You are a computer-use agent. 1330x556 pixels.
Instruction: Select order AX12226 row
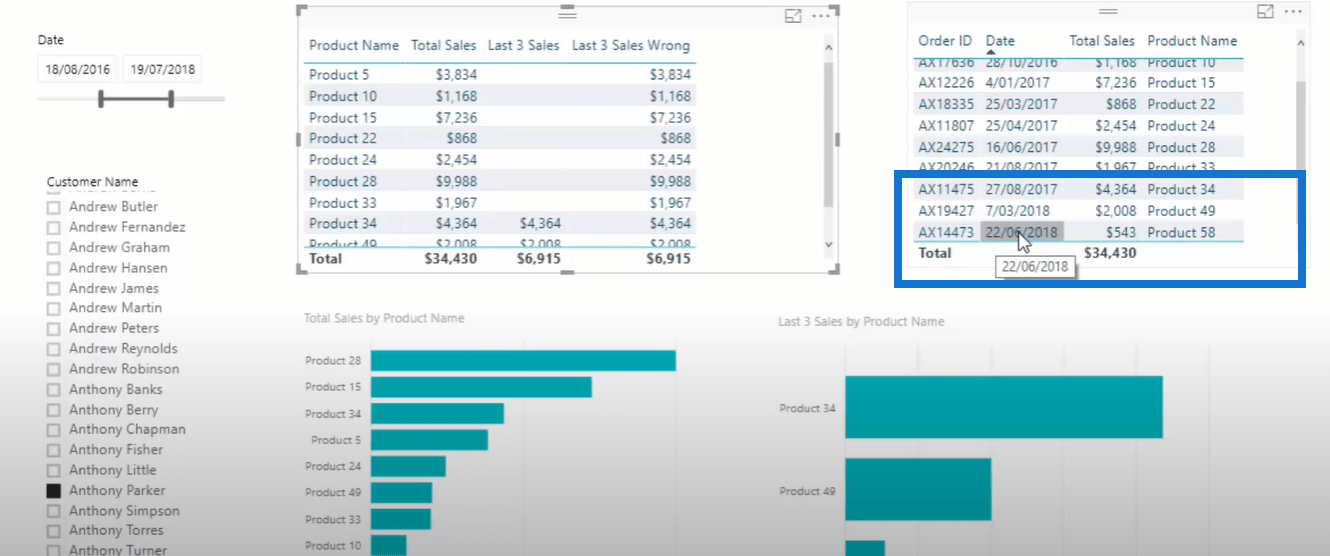pos(1080,83)
